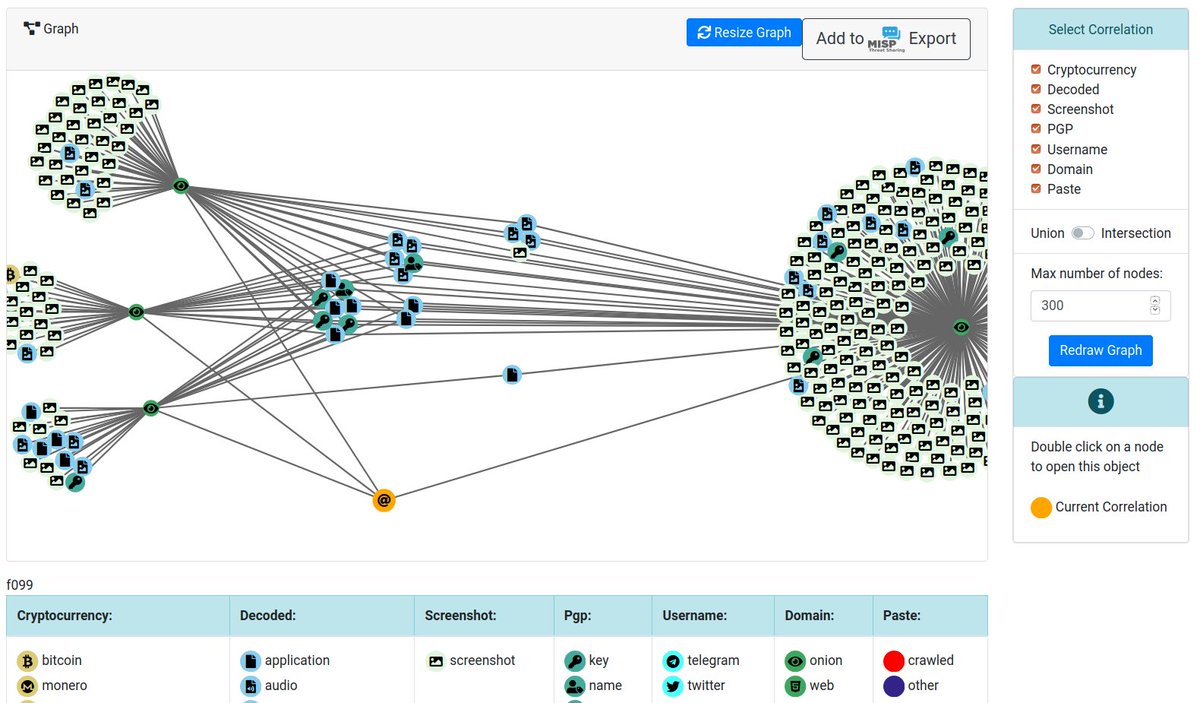The height and width of the screenshot is (703, 1200).
Task: Switch Union to Intersection mode
Action: (x=1082, y=233)
